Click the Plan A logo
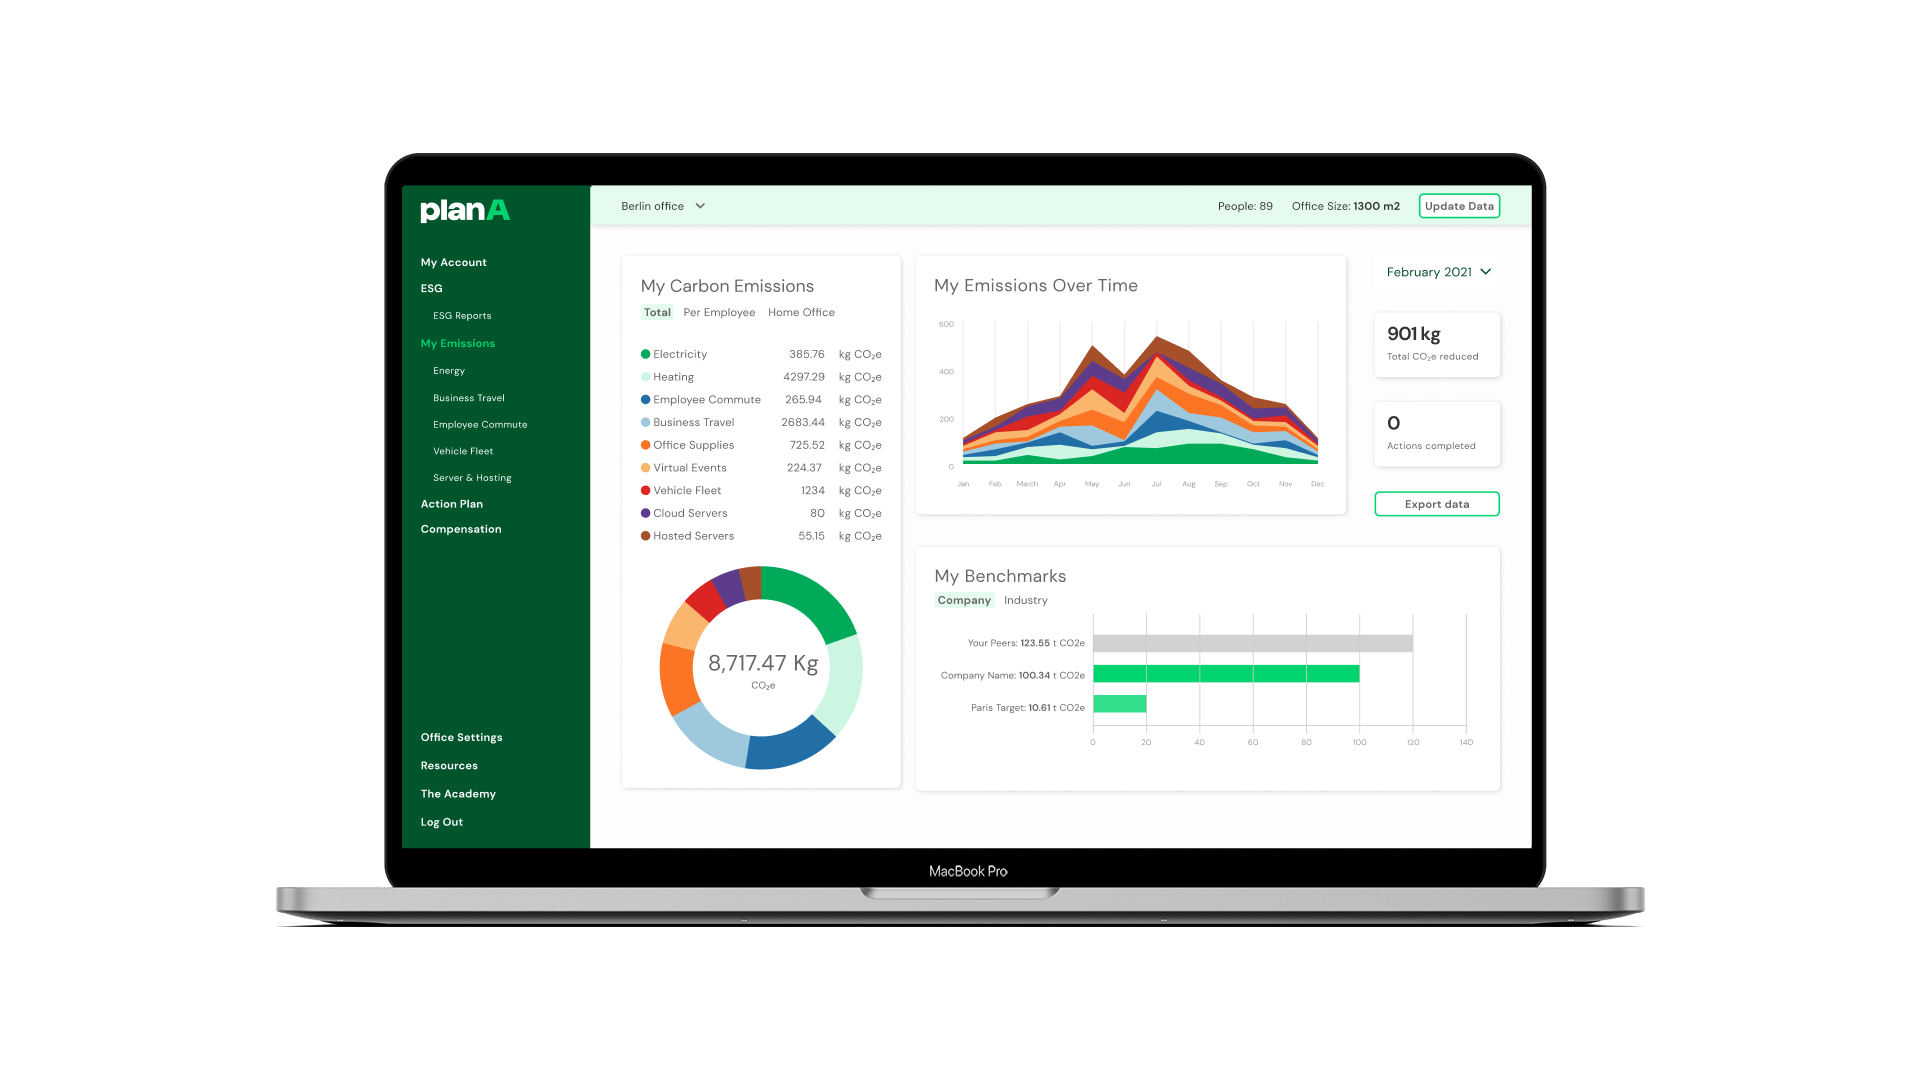Viewport: 1920px width, 1080px height. (x=465, y=210)
